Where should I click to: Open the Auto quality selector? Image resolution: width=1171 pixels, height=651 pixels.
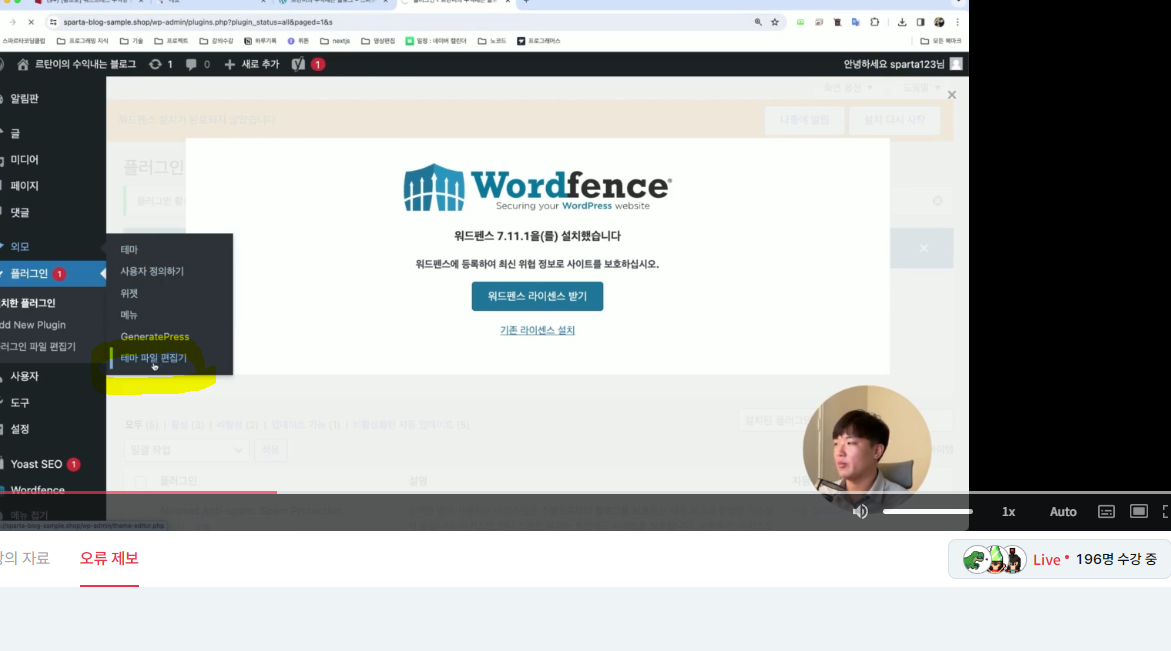tap(1063, 511)
